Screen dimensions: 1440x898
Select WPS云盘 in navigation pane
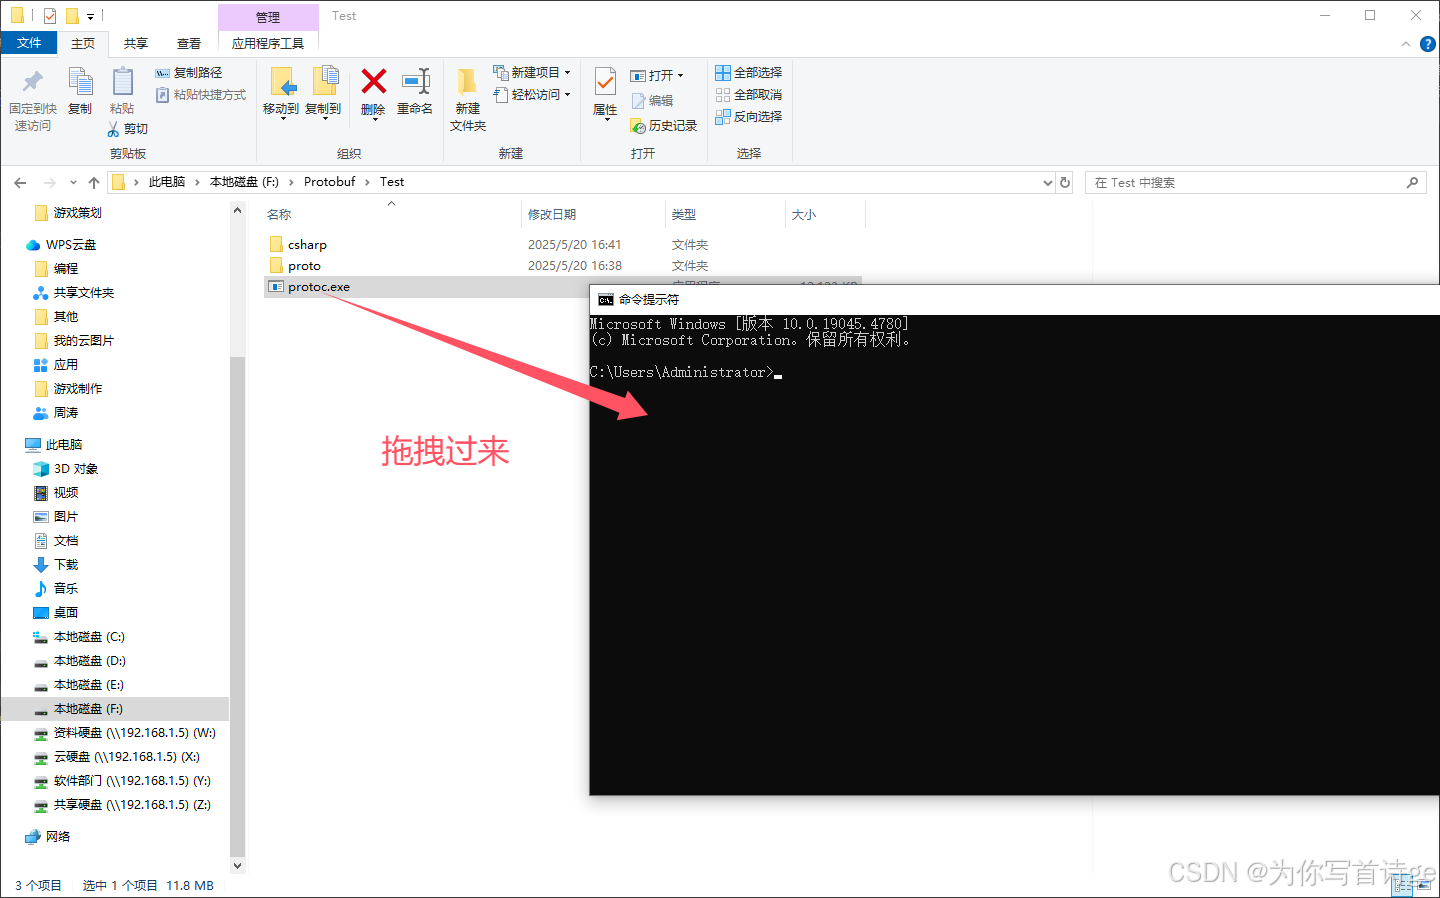click(x=71, y=245)
